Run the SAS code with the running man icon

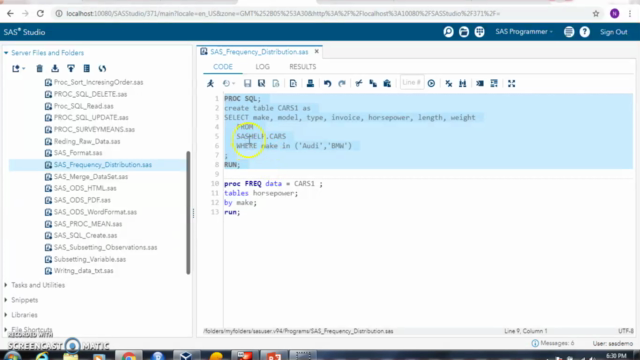[210, 83]
